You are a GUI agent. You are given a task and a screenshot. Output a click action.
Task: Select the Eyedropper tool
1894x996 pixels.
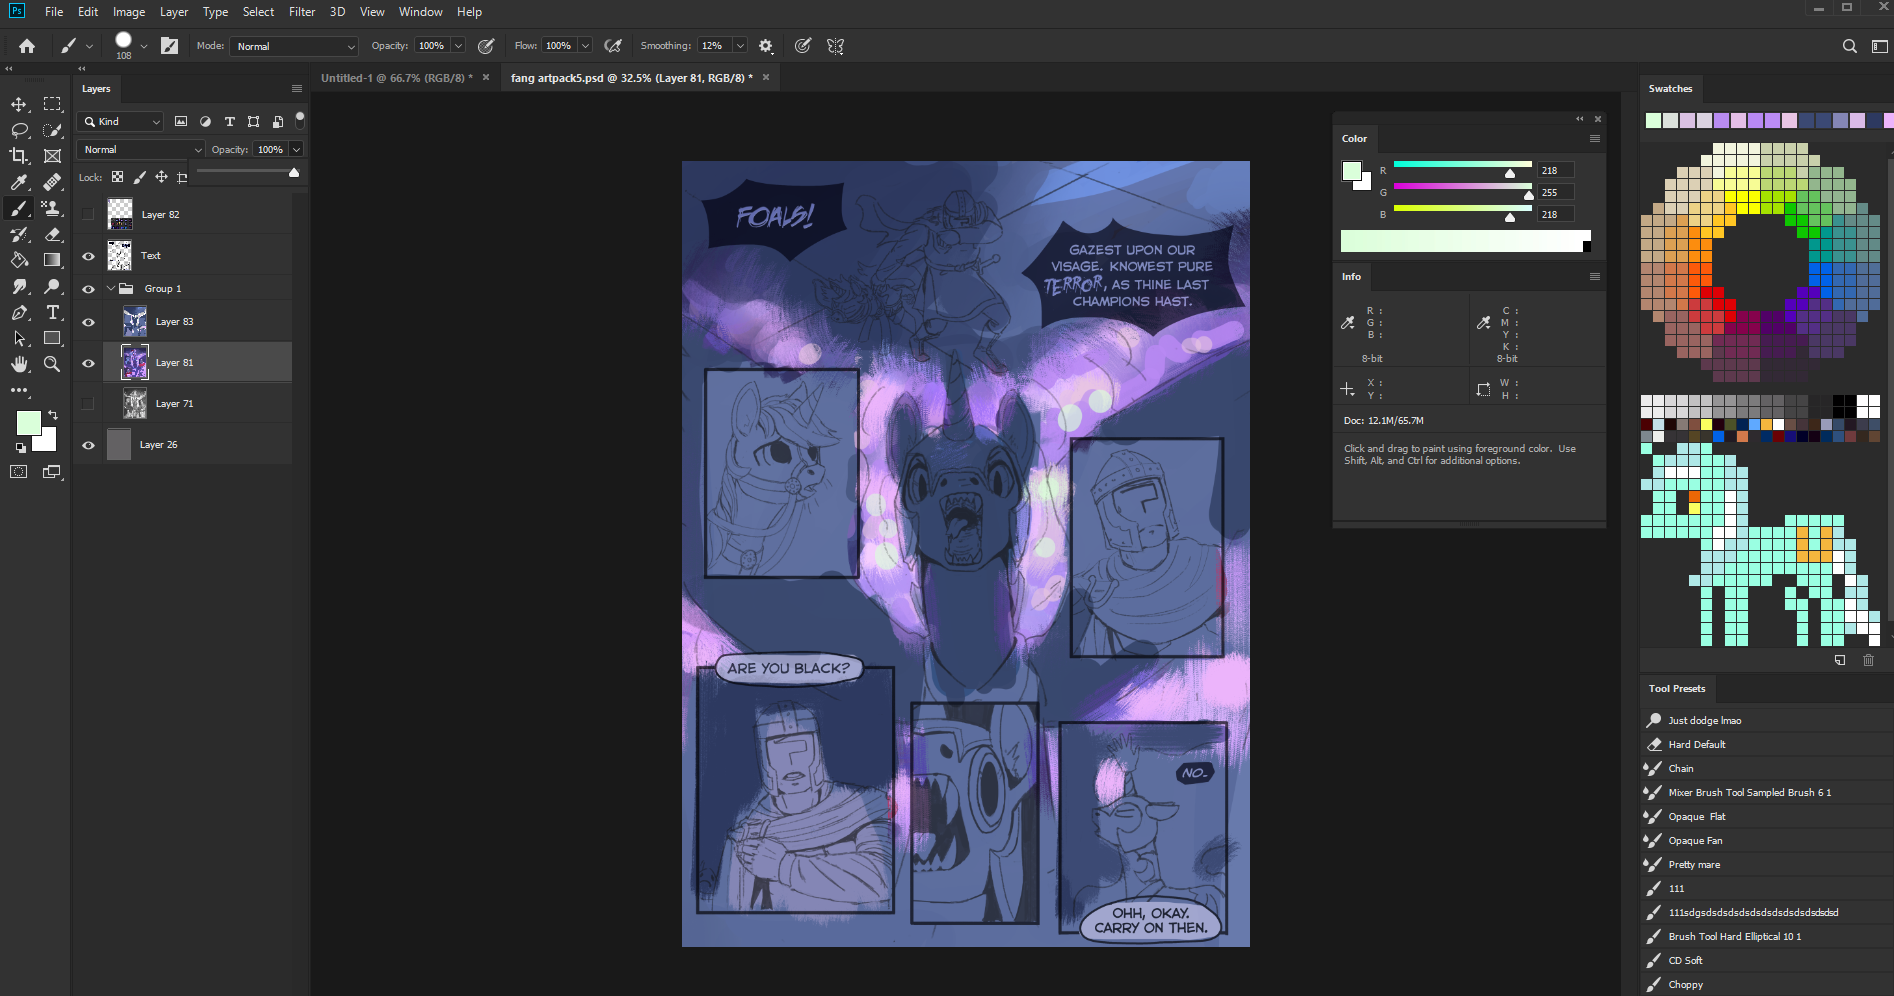pyautogui.click(x=19, y=182)
